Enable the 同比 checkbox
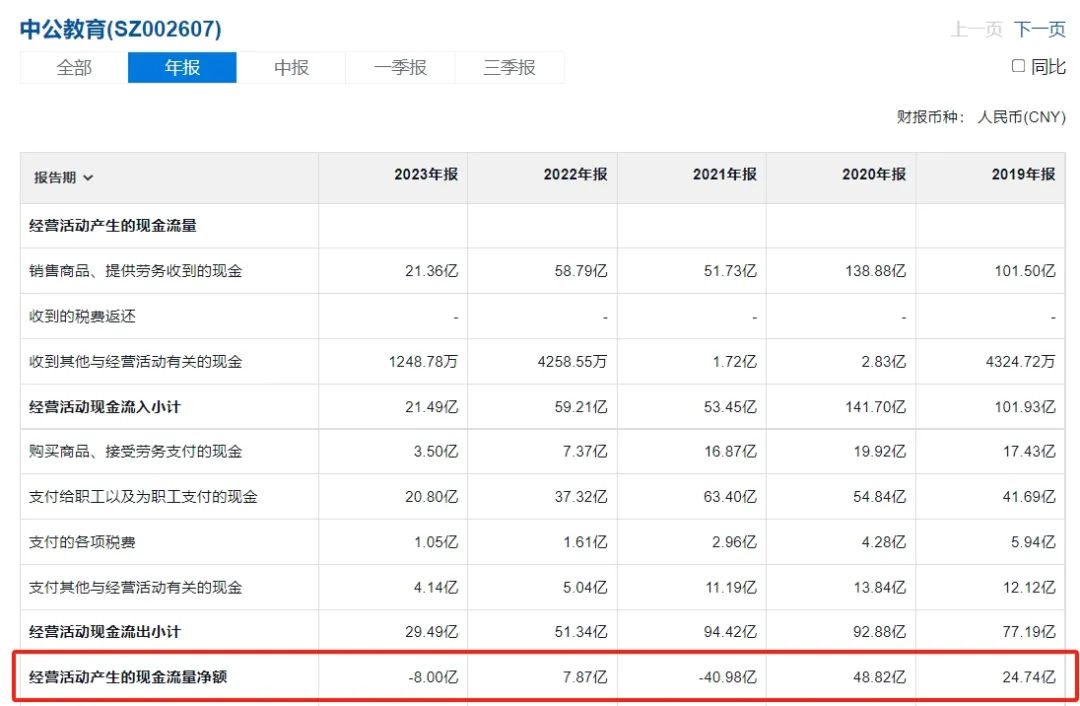The width and height of the screenshot is (1080, 706). click(1018, 66)
